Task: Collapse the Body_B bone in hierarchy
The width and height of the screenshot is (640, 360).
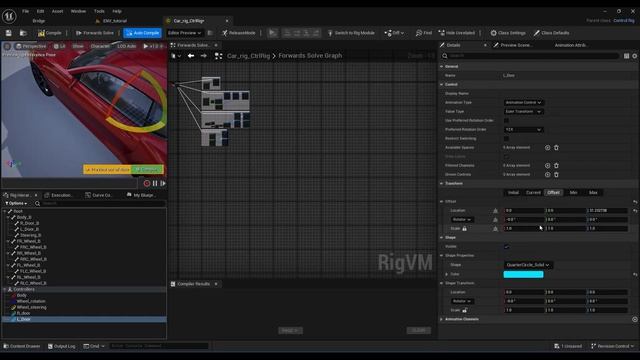Action: click(8, 218)
